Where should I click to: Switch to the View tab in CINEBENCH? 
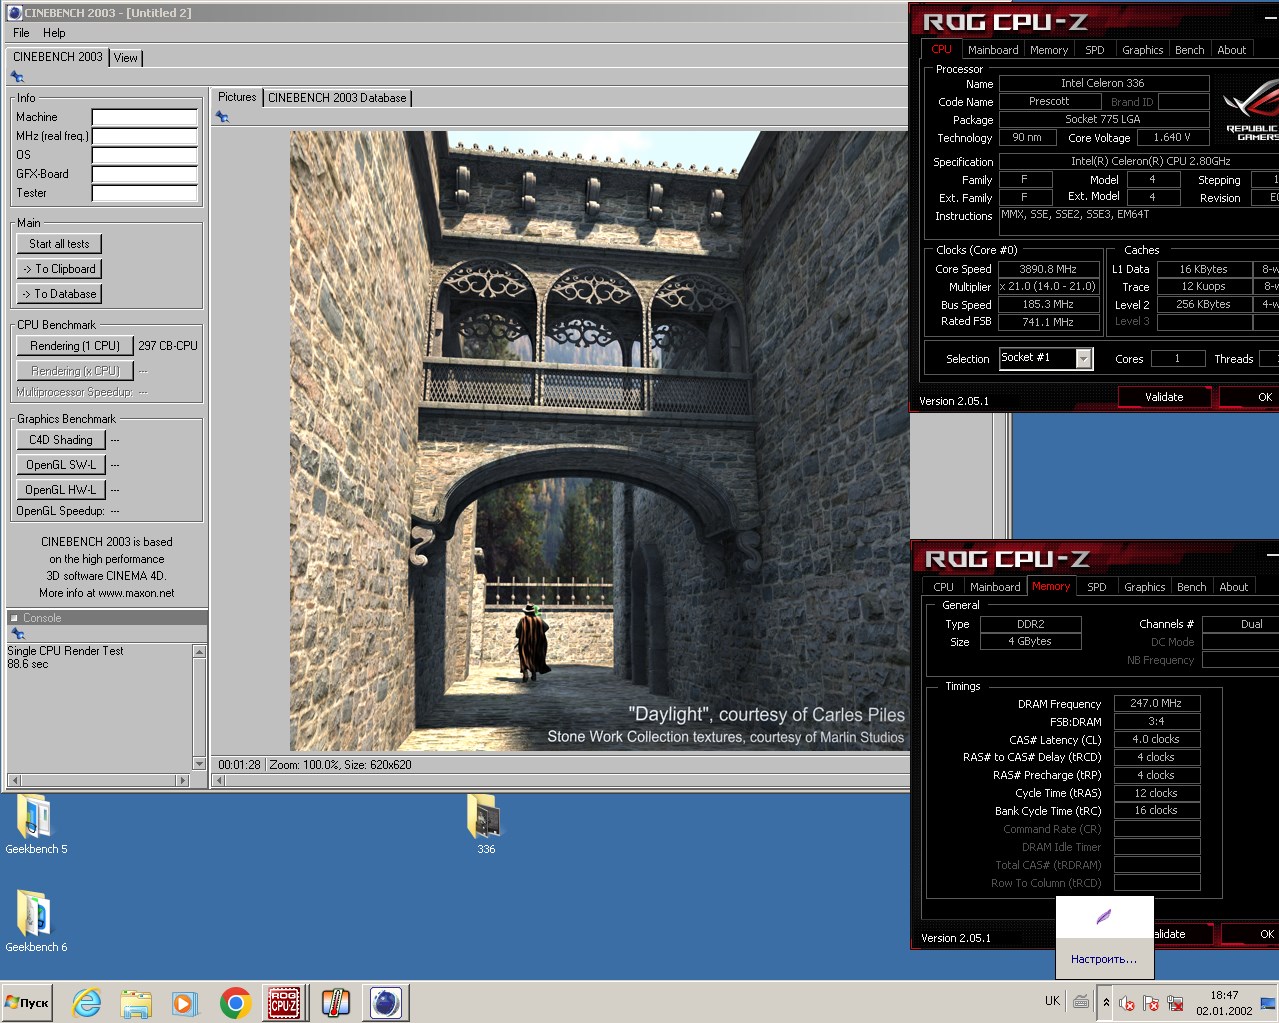(126, 58)
